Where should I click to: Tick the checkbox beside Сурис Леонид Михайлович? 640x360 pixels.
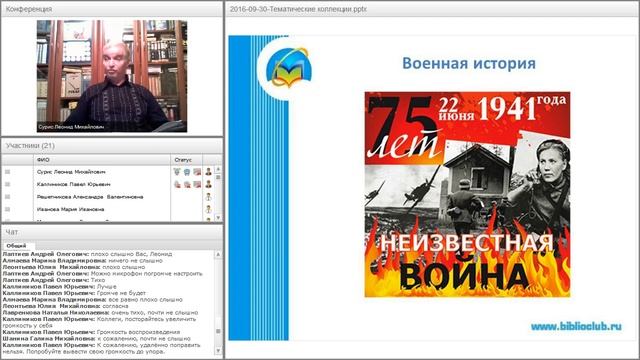click(x=7, y=172)
